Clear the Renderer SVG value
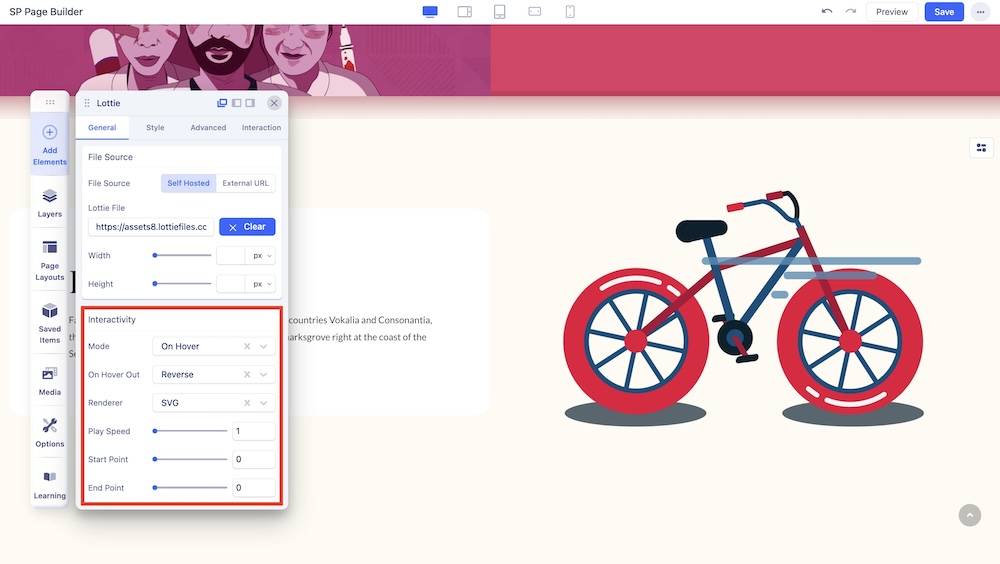Screen dimensions: 1000x564 [247, 403]
